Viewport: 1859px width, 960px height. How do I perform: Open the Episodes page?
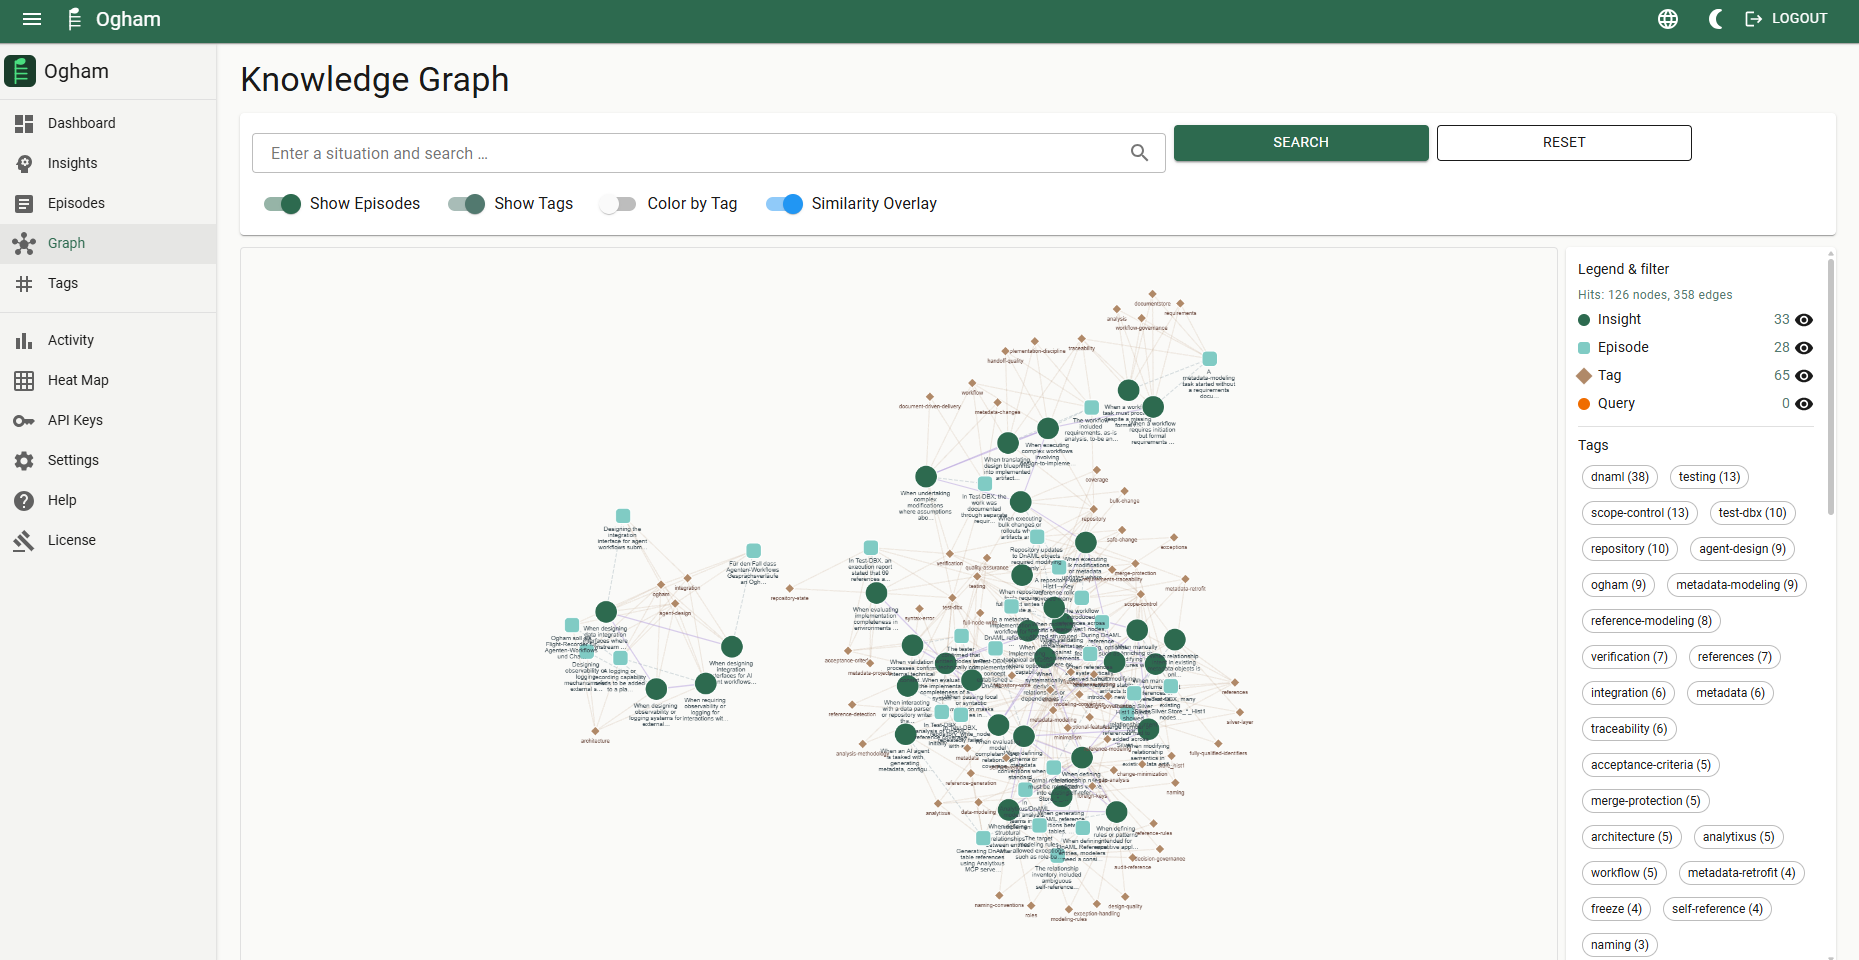point(108,203)
